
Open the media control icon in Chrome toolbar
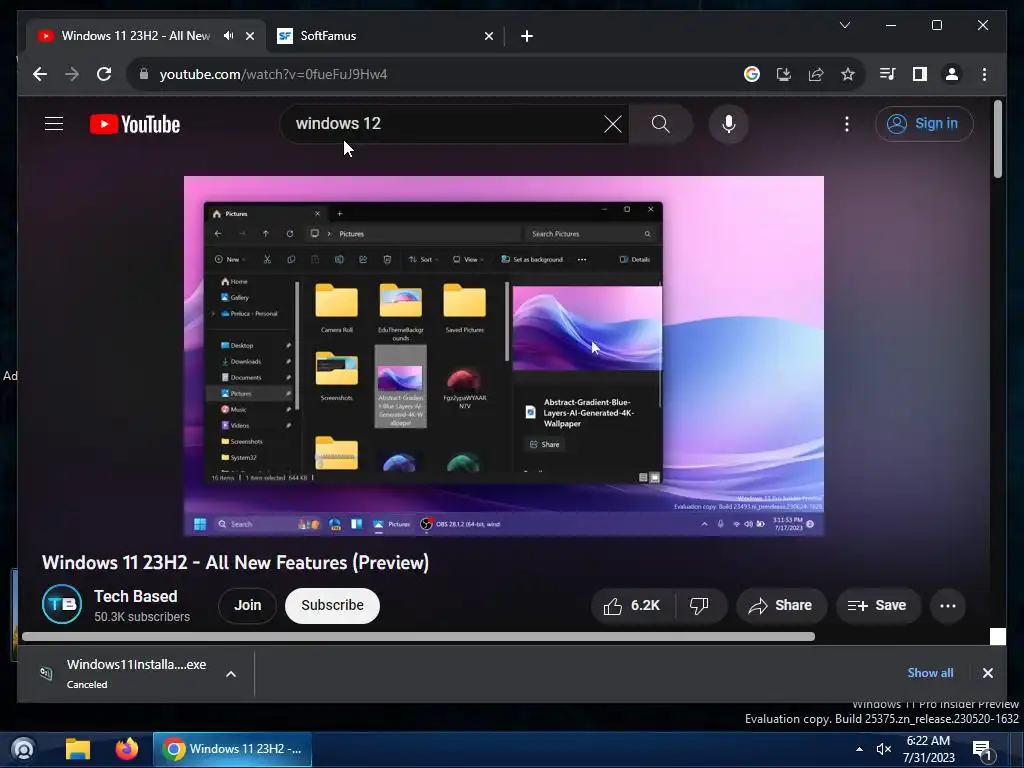point(888,74)
